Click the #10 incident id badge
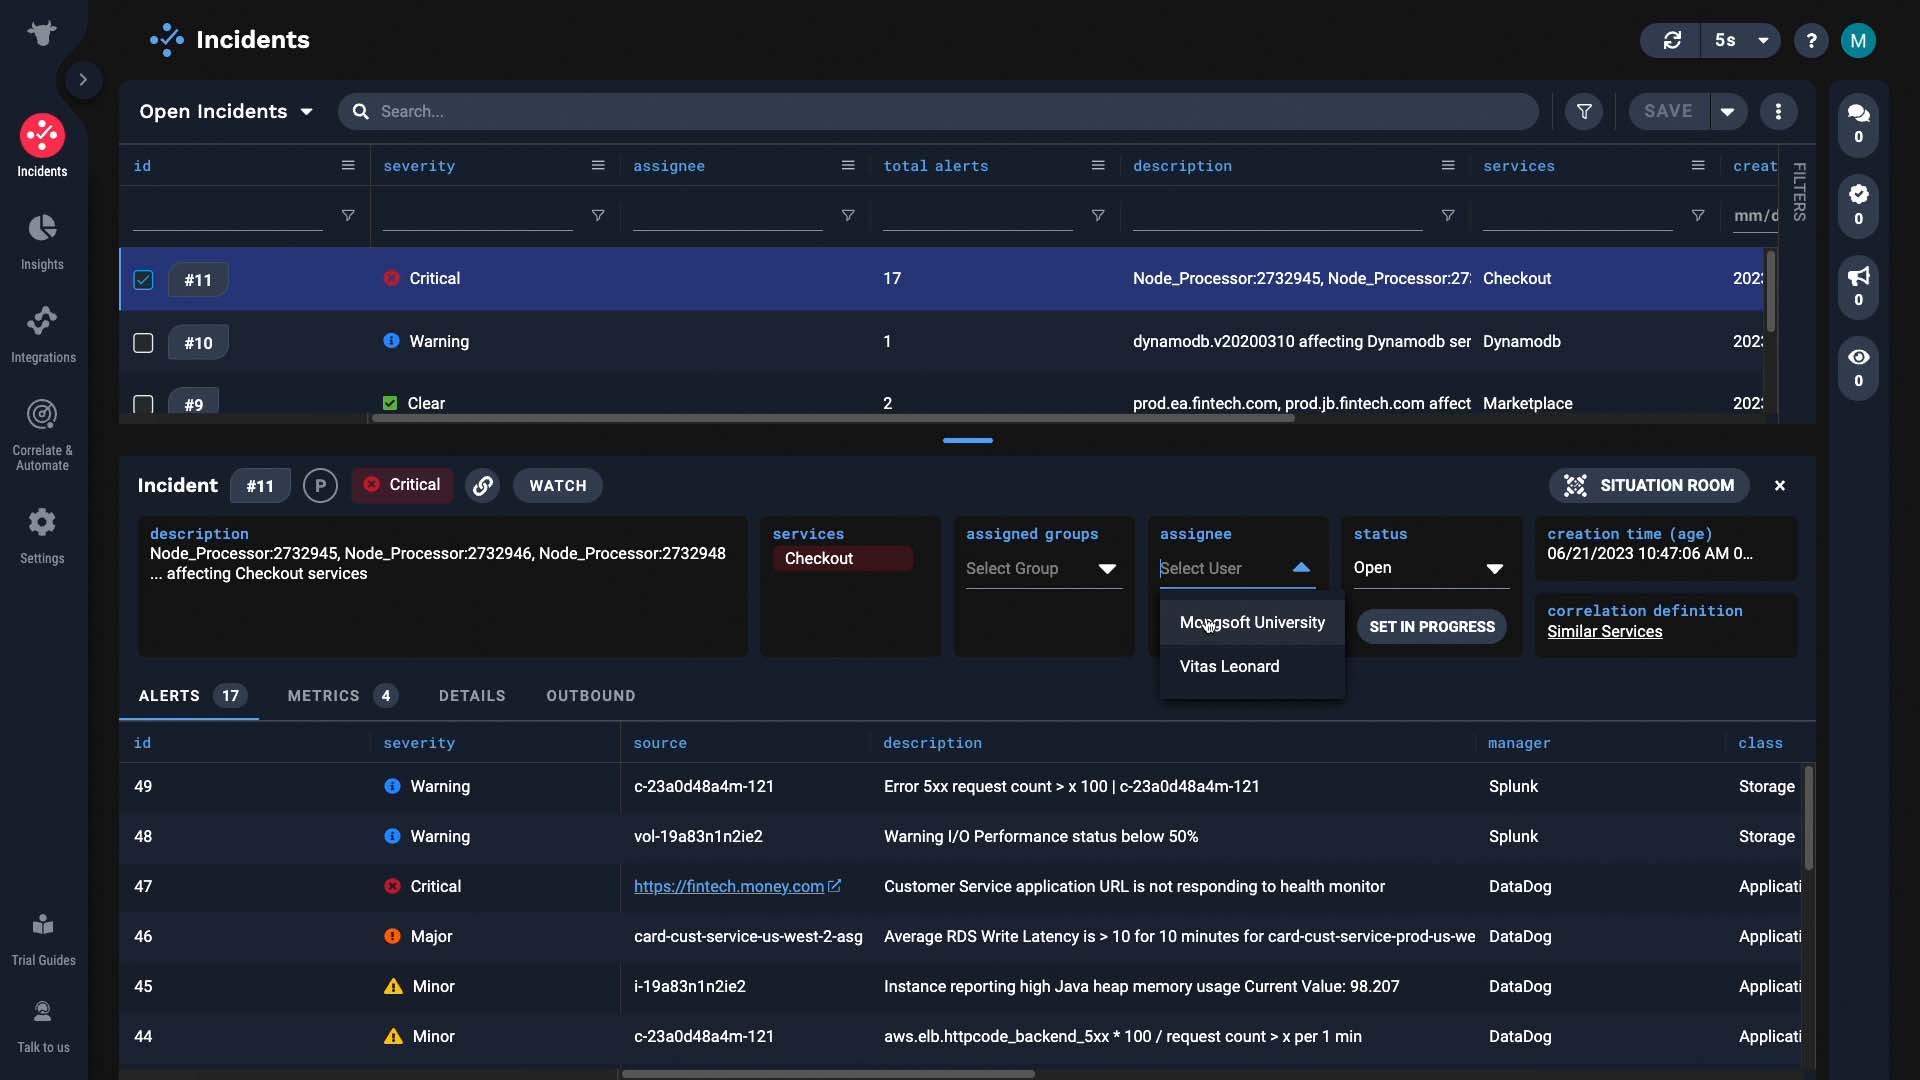This screenshot has height=1080, width=1920. tap(198, 343)
